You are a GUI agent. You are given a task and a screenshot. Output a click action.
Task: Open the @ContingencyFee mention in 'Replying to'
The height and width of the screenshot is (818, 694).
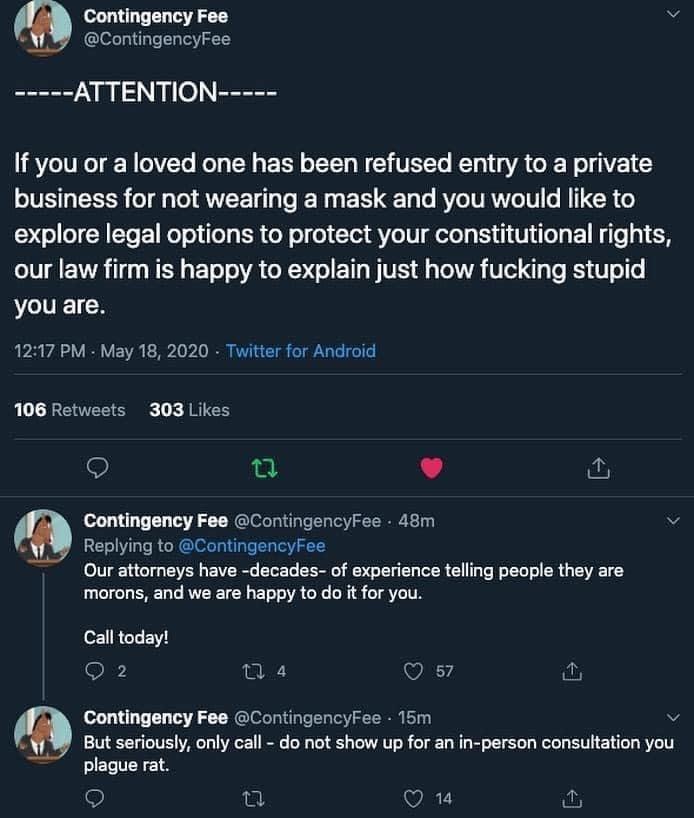(x=251, y=546)
